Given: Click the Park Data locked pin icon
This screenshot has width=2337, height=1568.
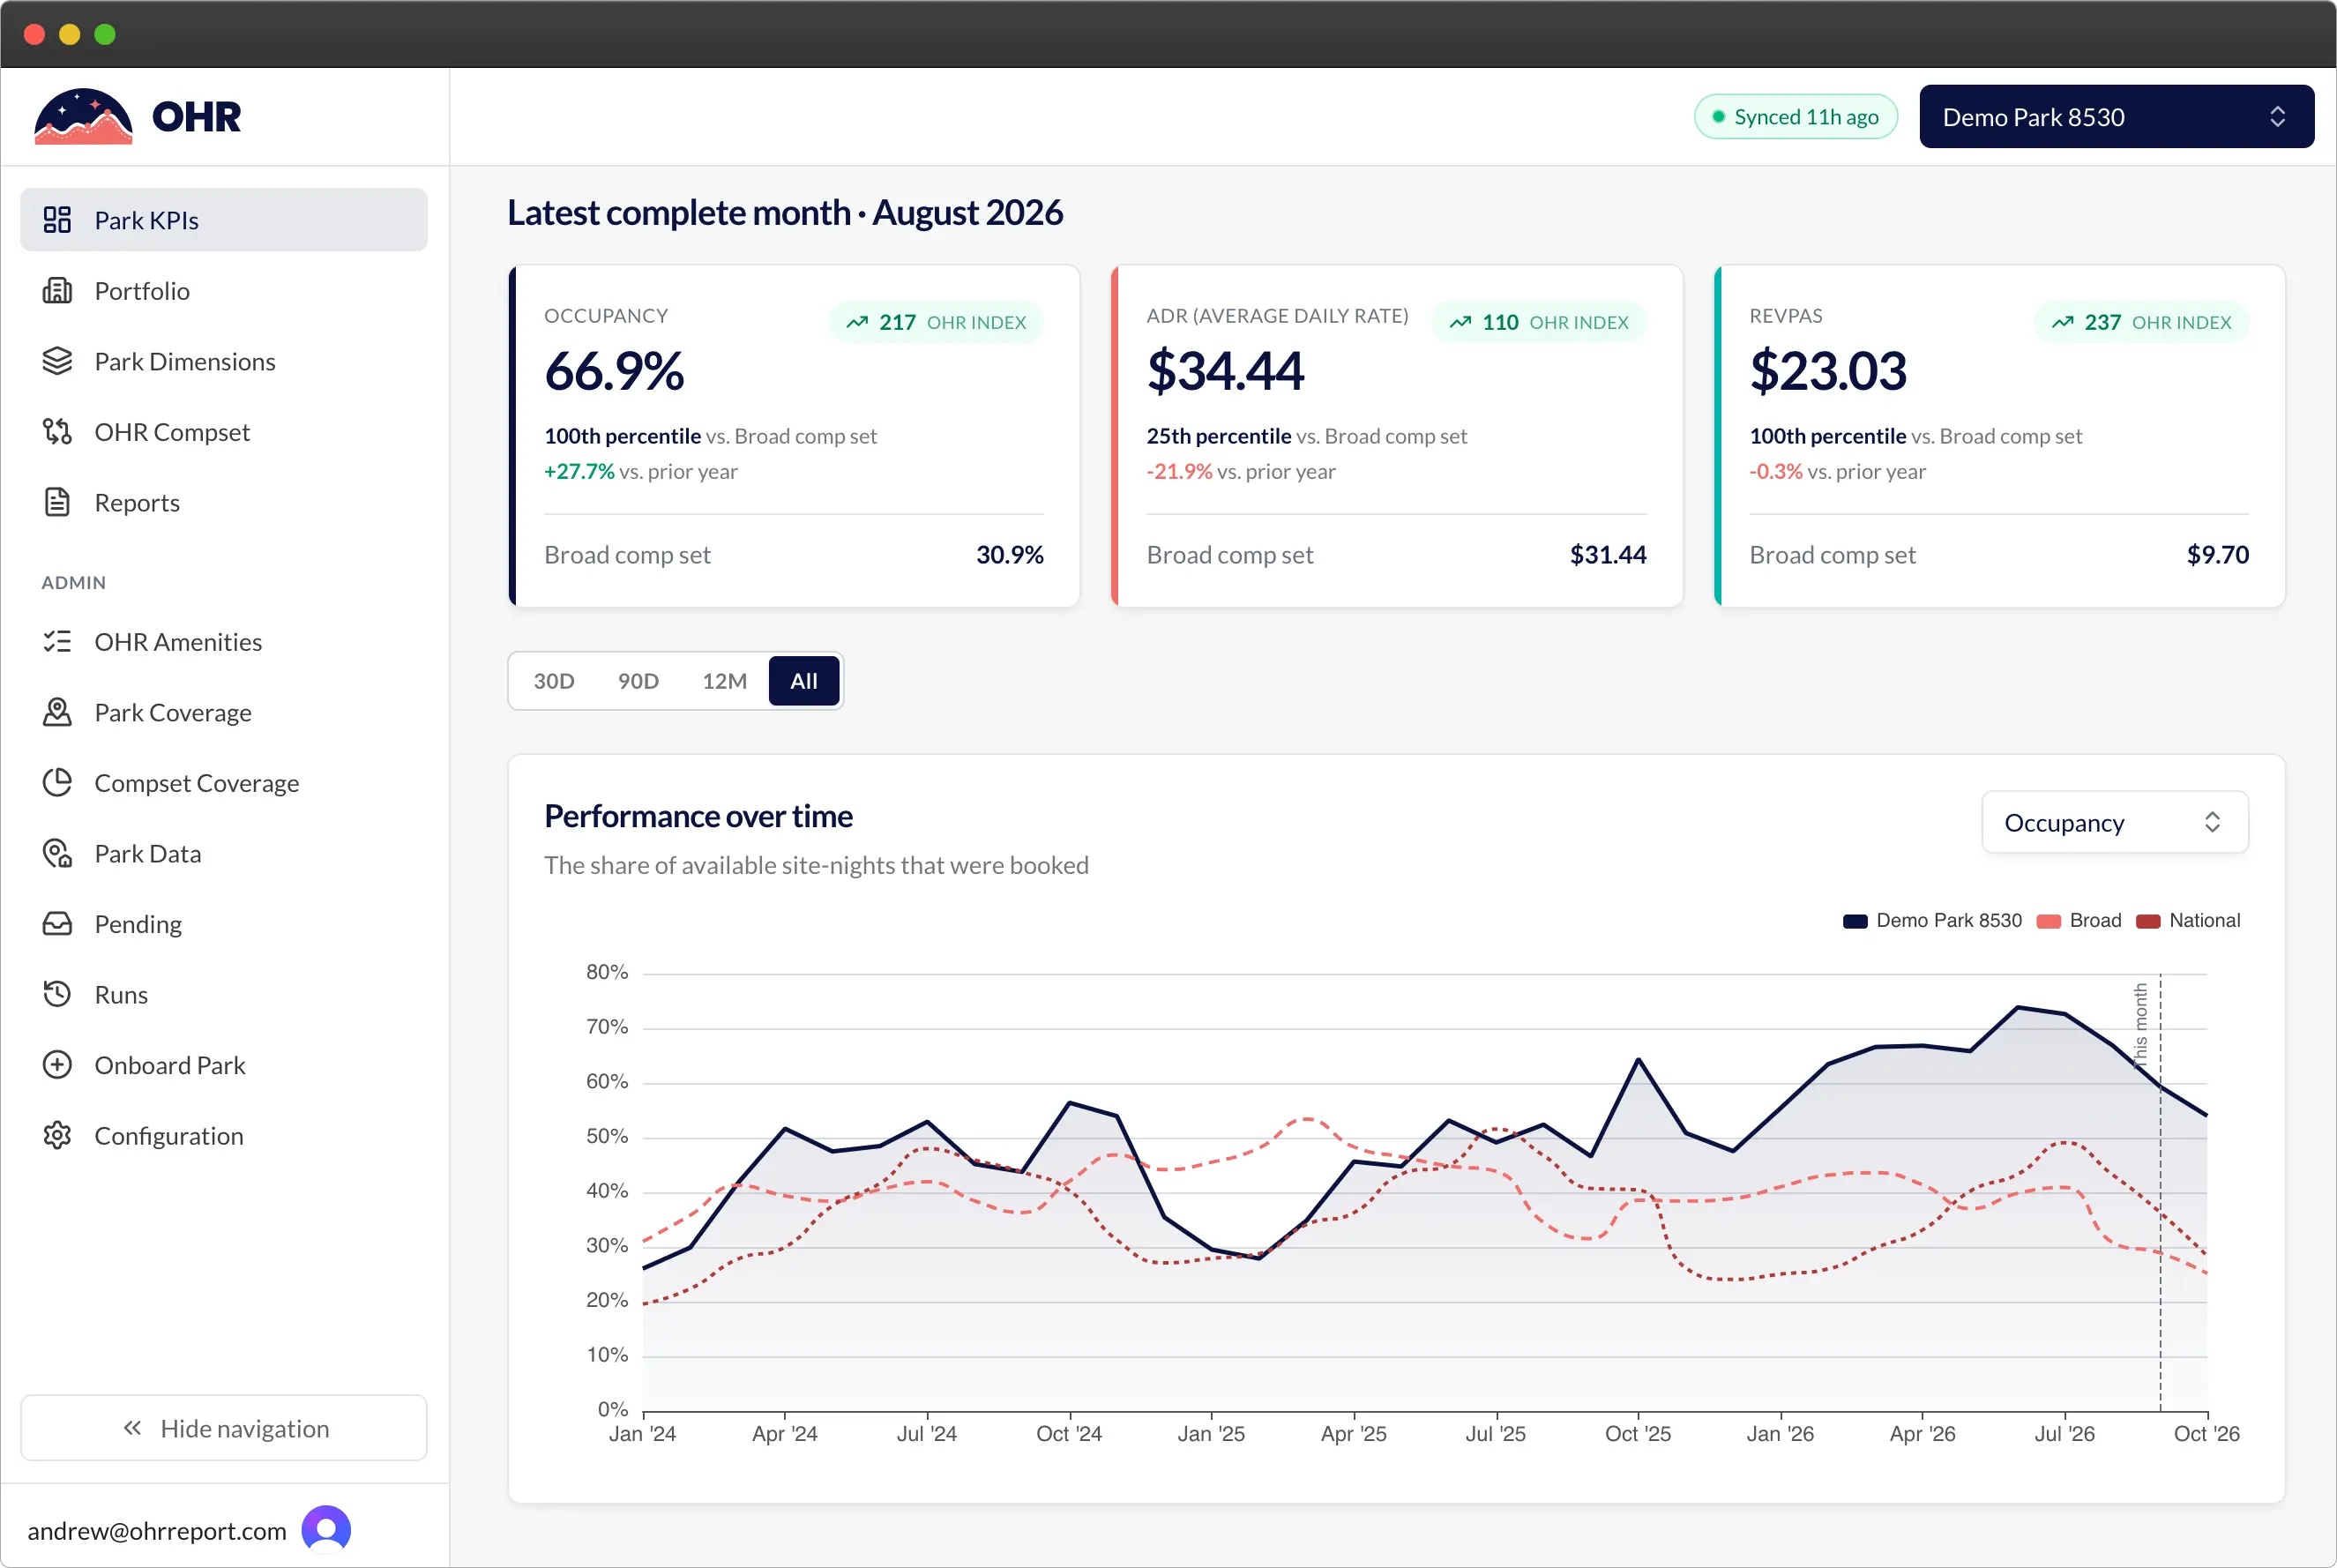Looking at the screenshot, I should coord(57,853).
